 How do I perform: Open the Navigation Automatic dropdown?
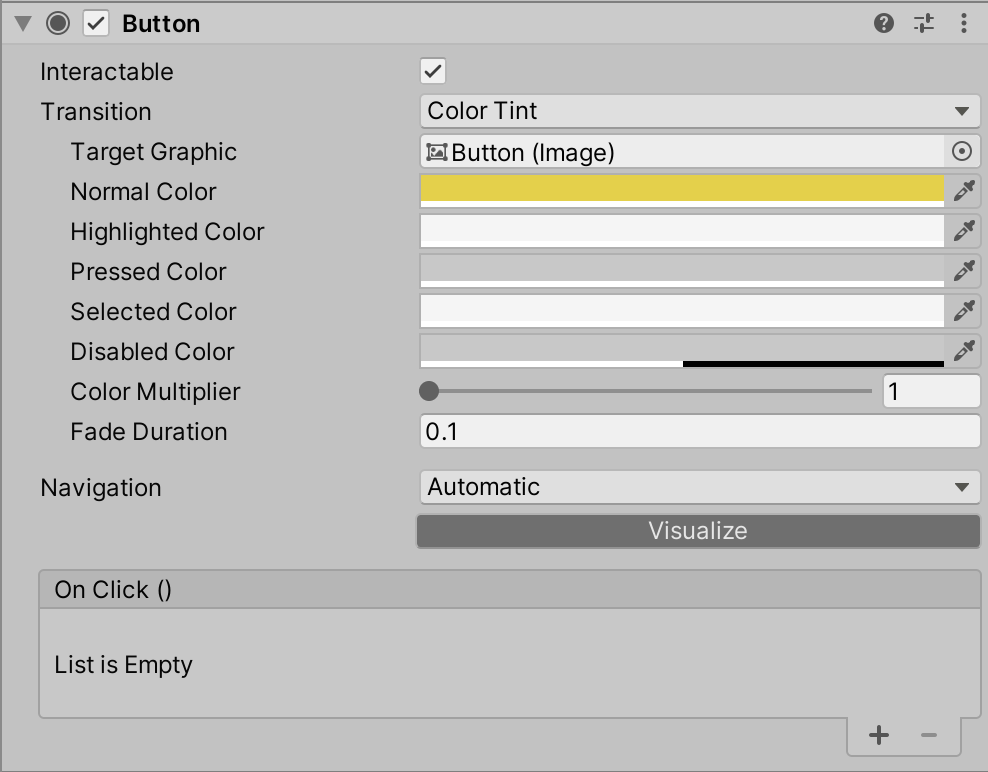pyautogui.click(x=699, y=487)
